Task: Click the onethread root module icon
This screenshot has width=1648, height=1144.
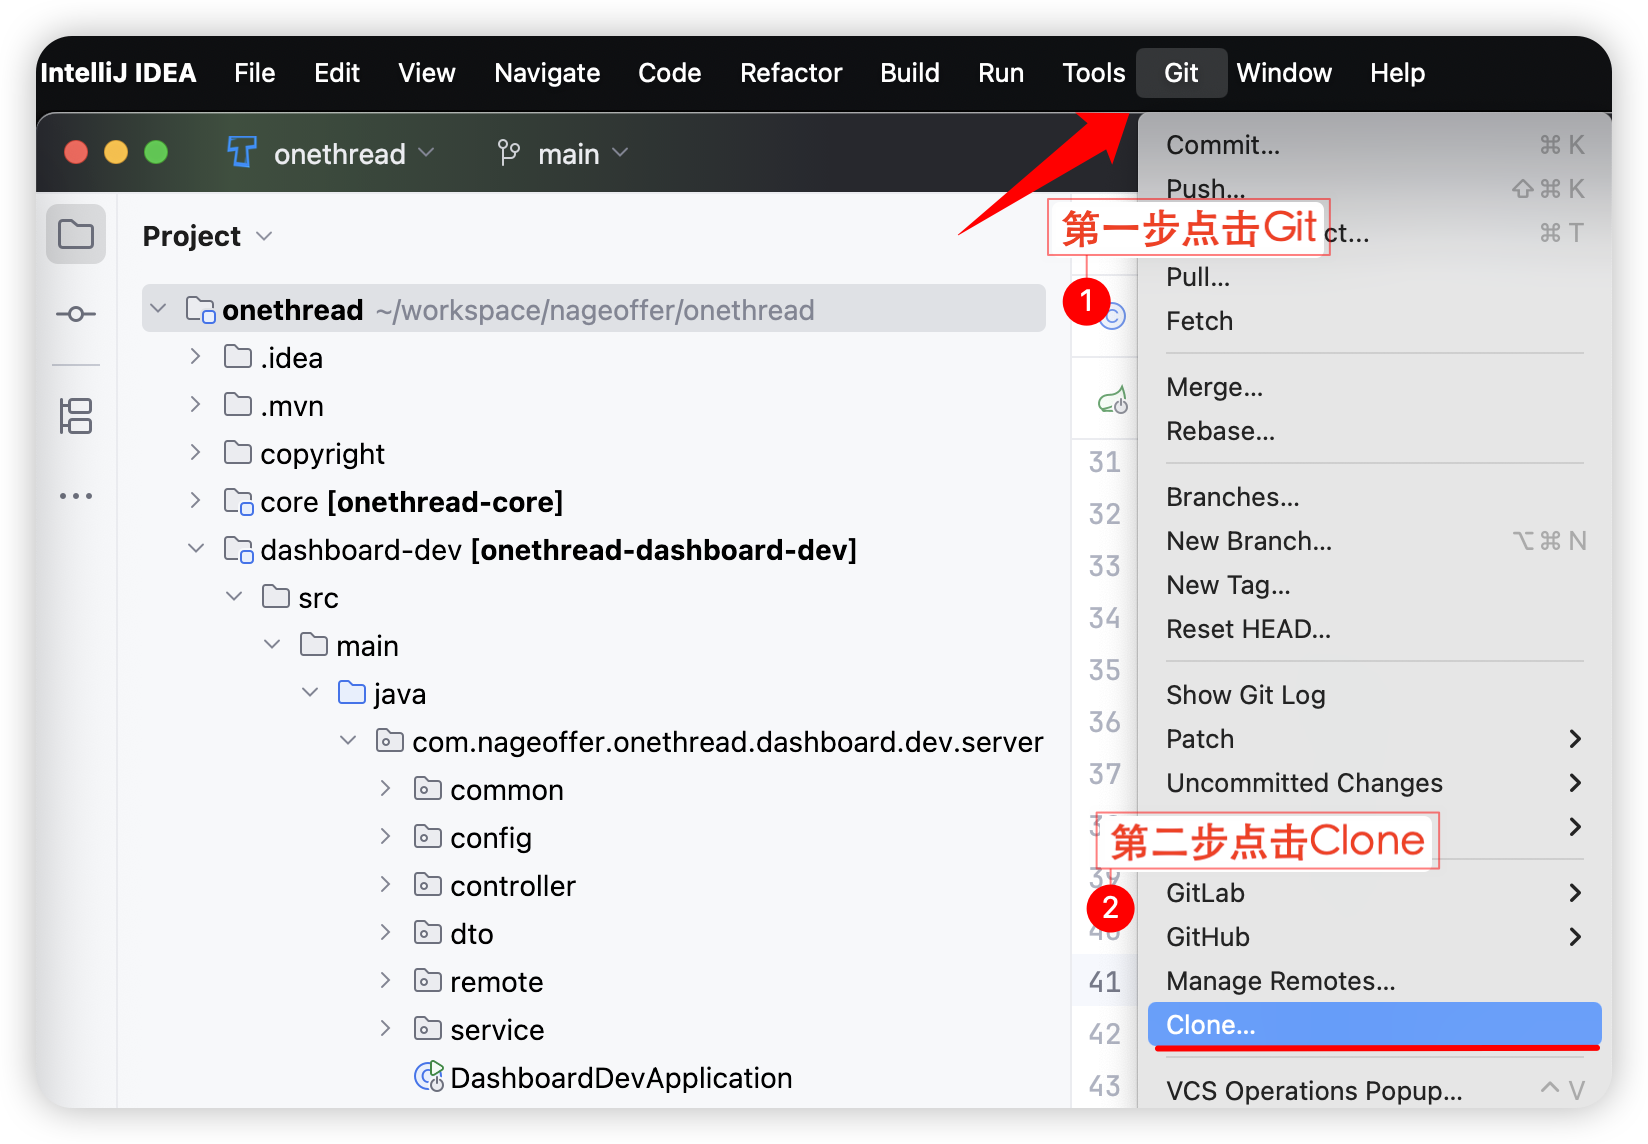Action: 200,310
